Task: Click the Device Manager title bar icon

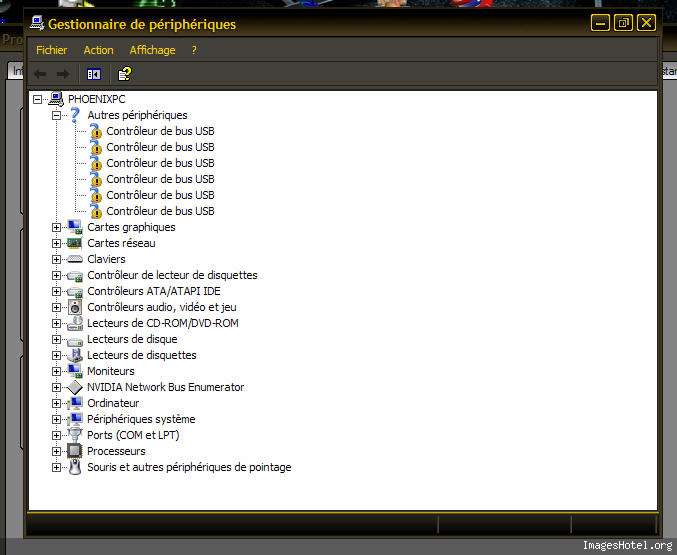Action: tap(37, 23)
